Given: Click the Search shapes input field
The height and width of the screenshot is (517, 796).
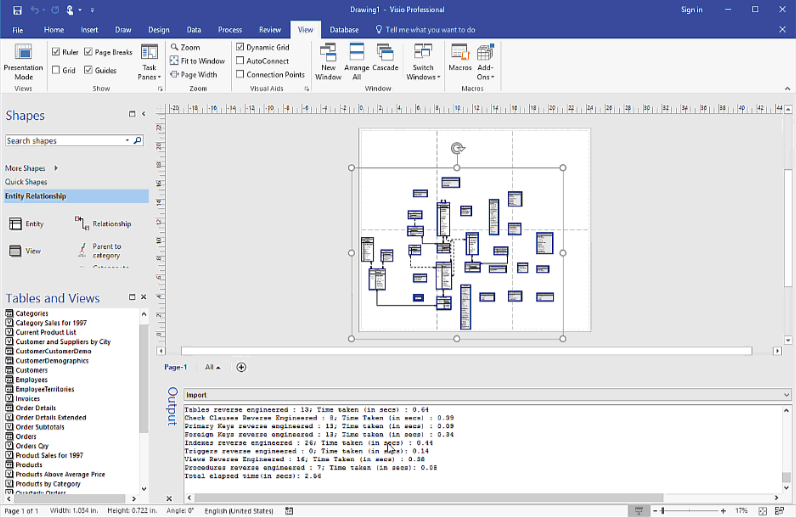Looking at the screenshot, I should pos(64,141).
